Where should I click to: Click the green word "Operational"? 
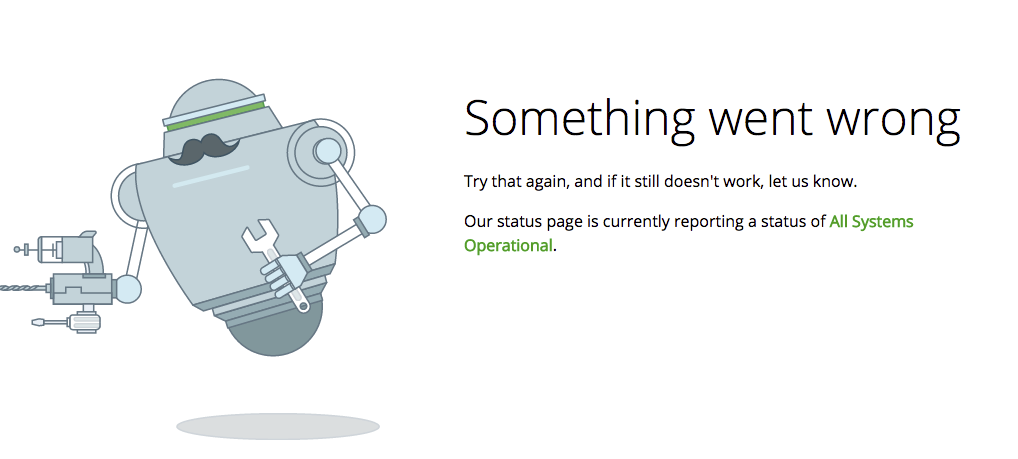coord(508,246)
